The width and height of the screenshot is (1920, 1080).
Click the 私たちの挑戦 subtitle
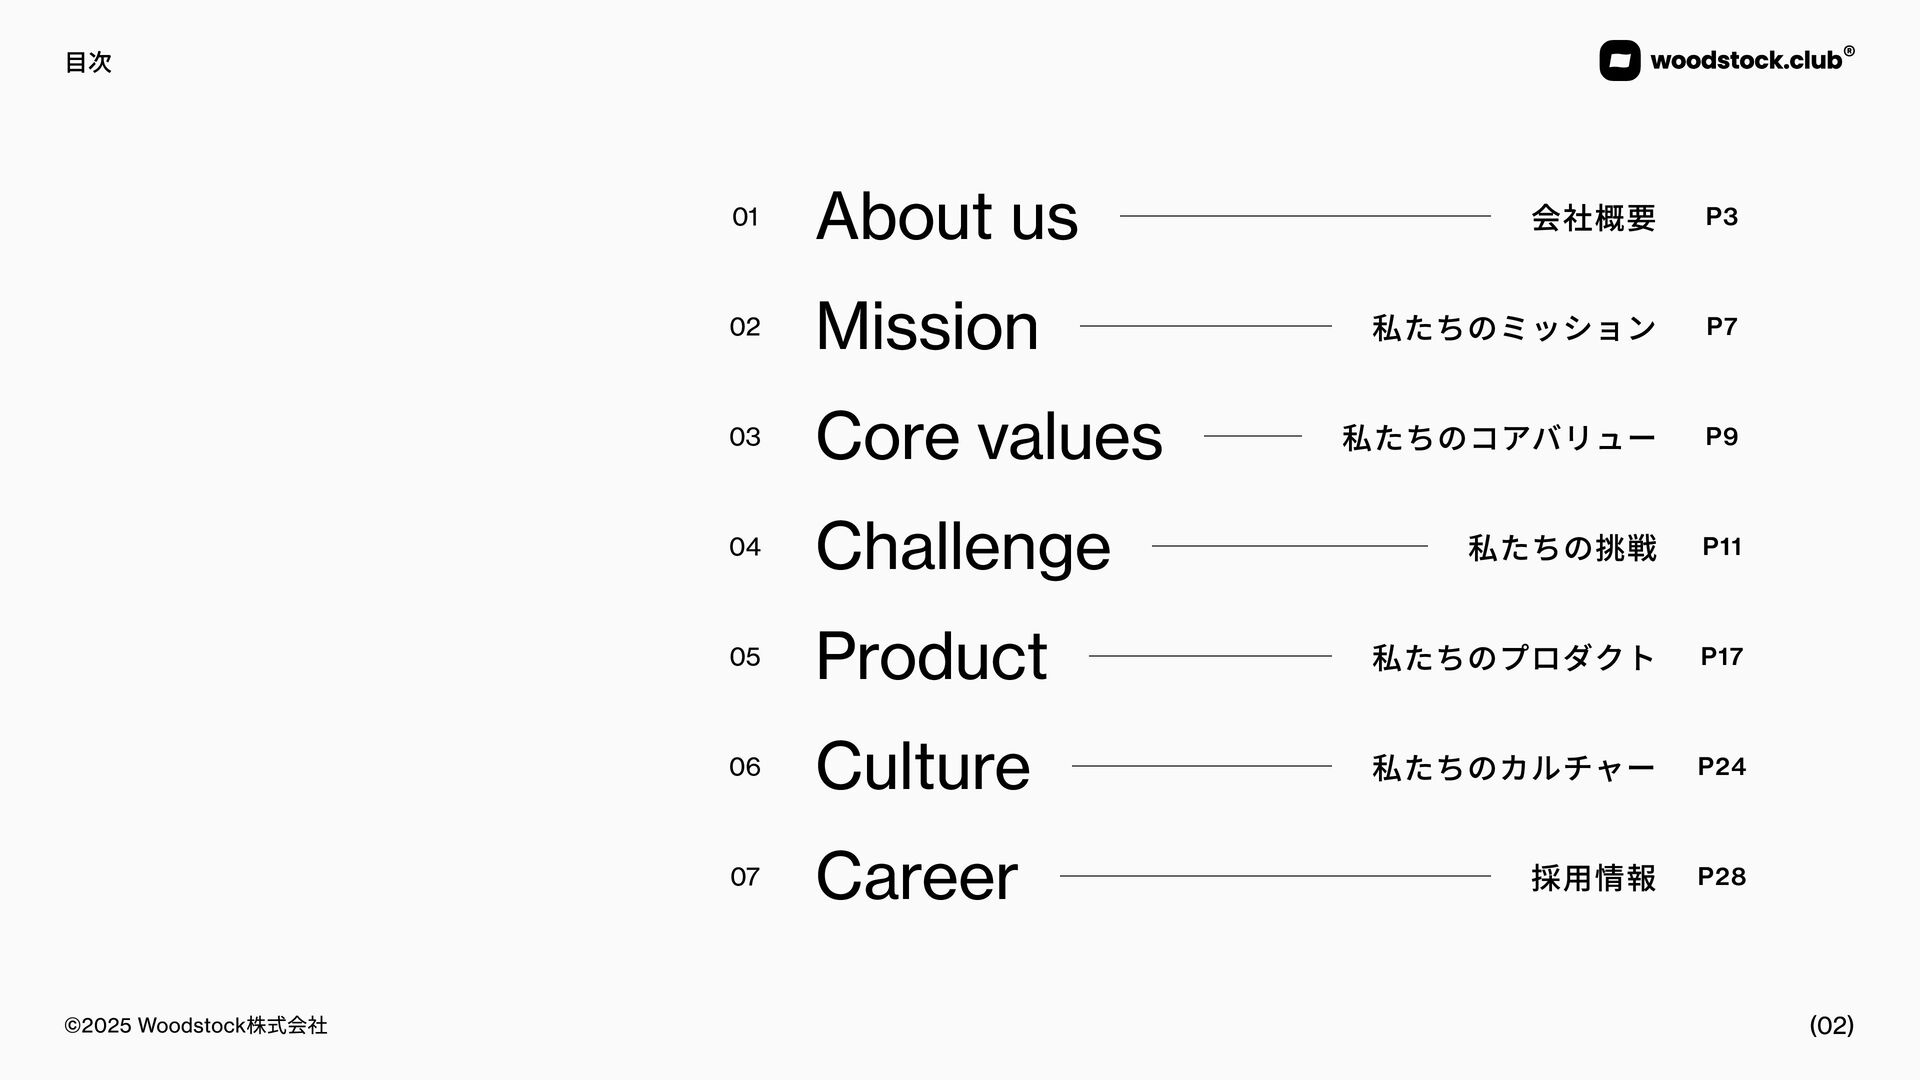pos(1562,547)
